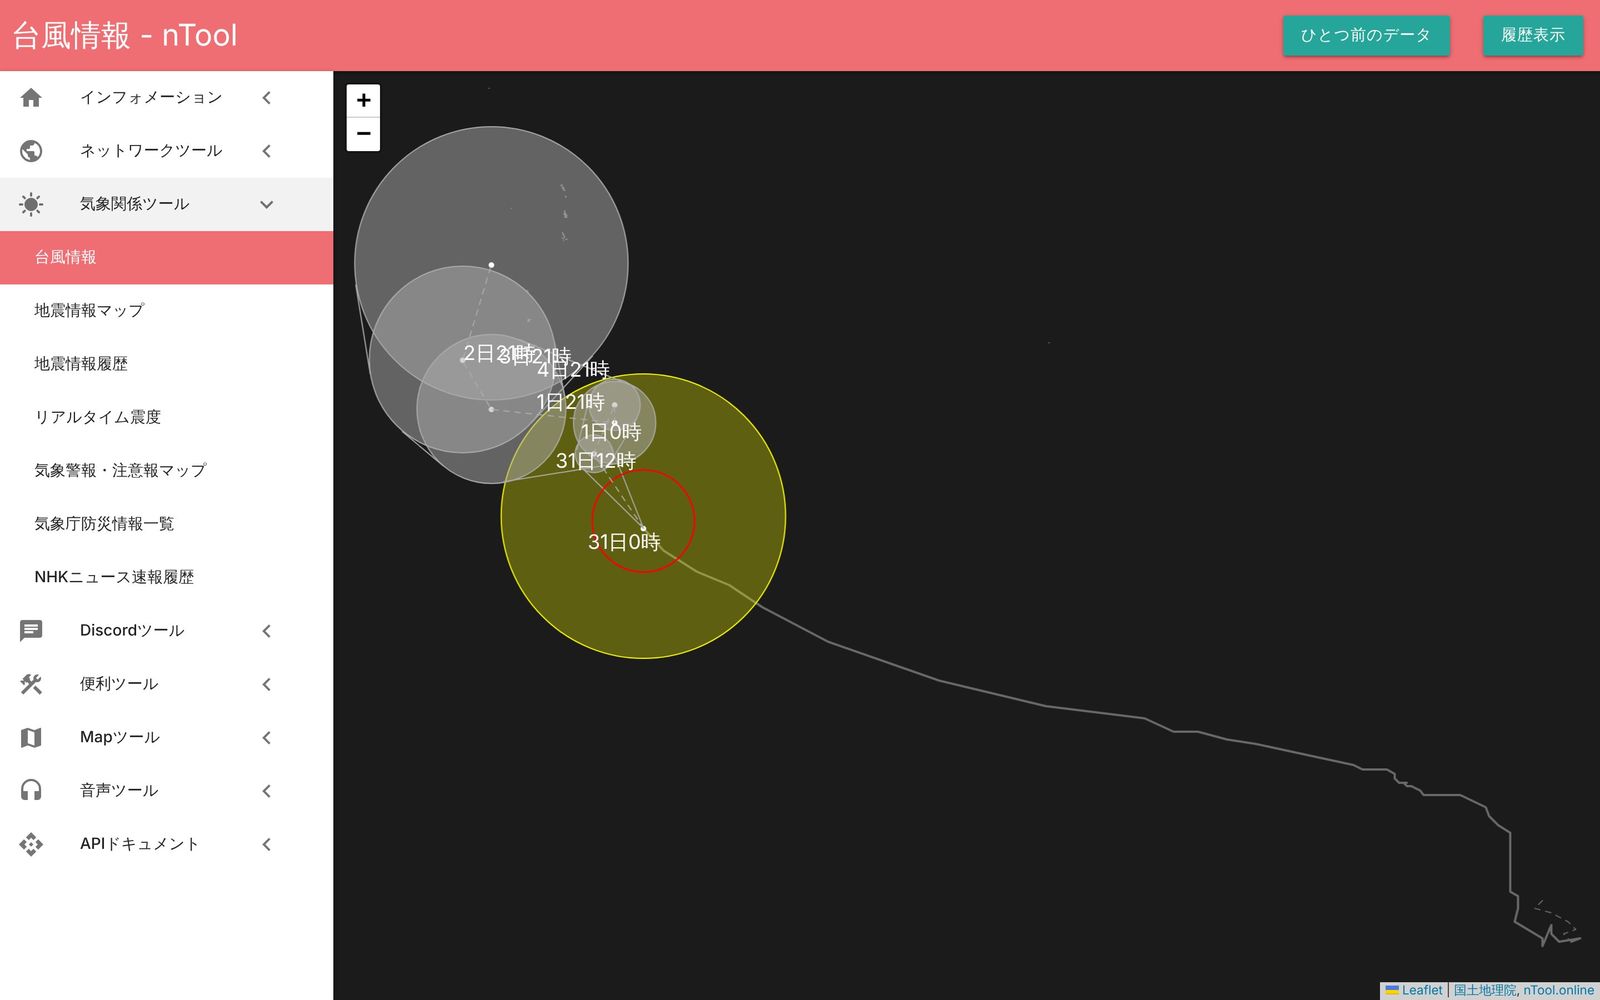Expand Discordツール chevron

[x=267, y=631]
